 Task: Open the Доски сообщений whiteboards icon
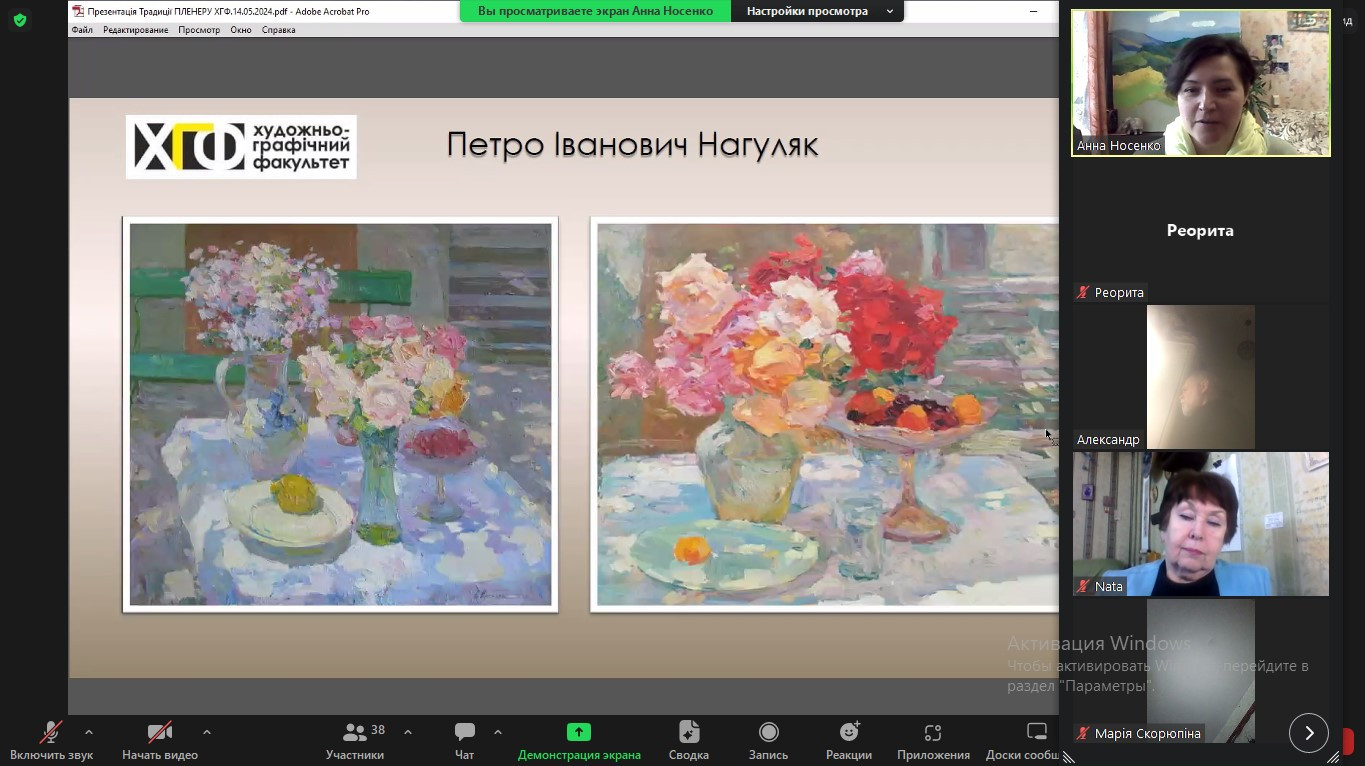(1037, 732)
